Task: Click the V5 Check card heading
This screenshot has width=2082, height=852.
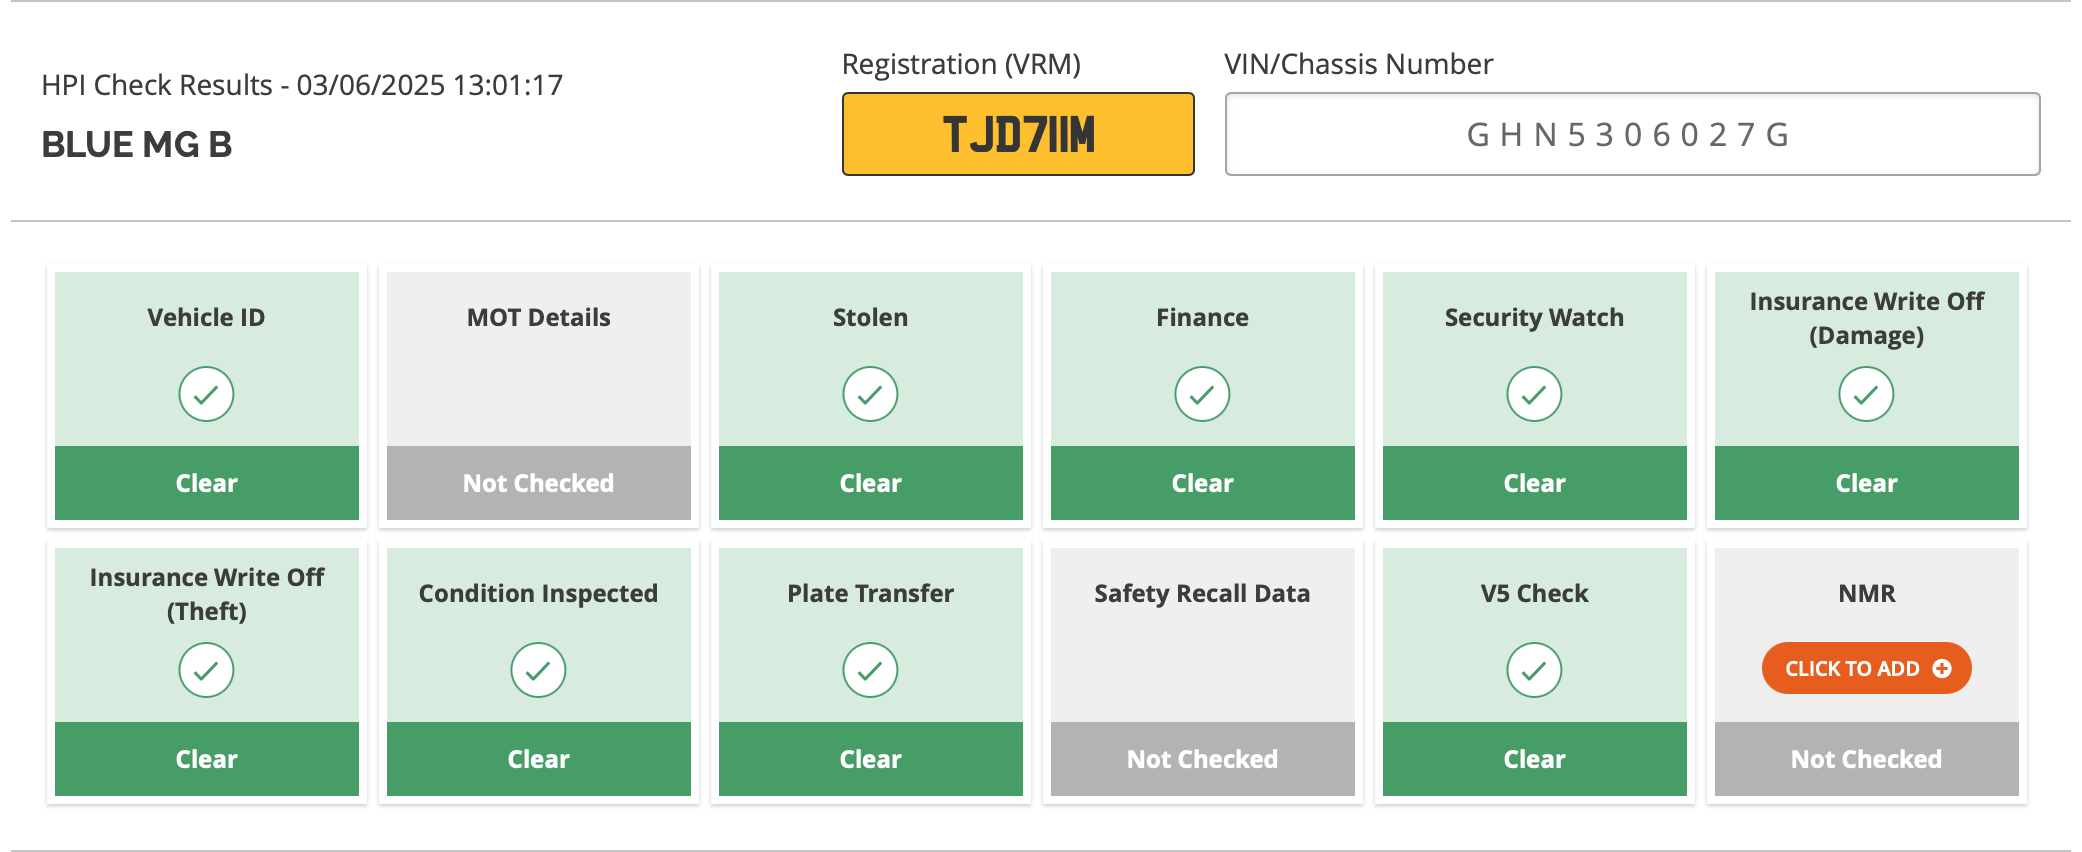Action: coord(1534,593)
